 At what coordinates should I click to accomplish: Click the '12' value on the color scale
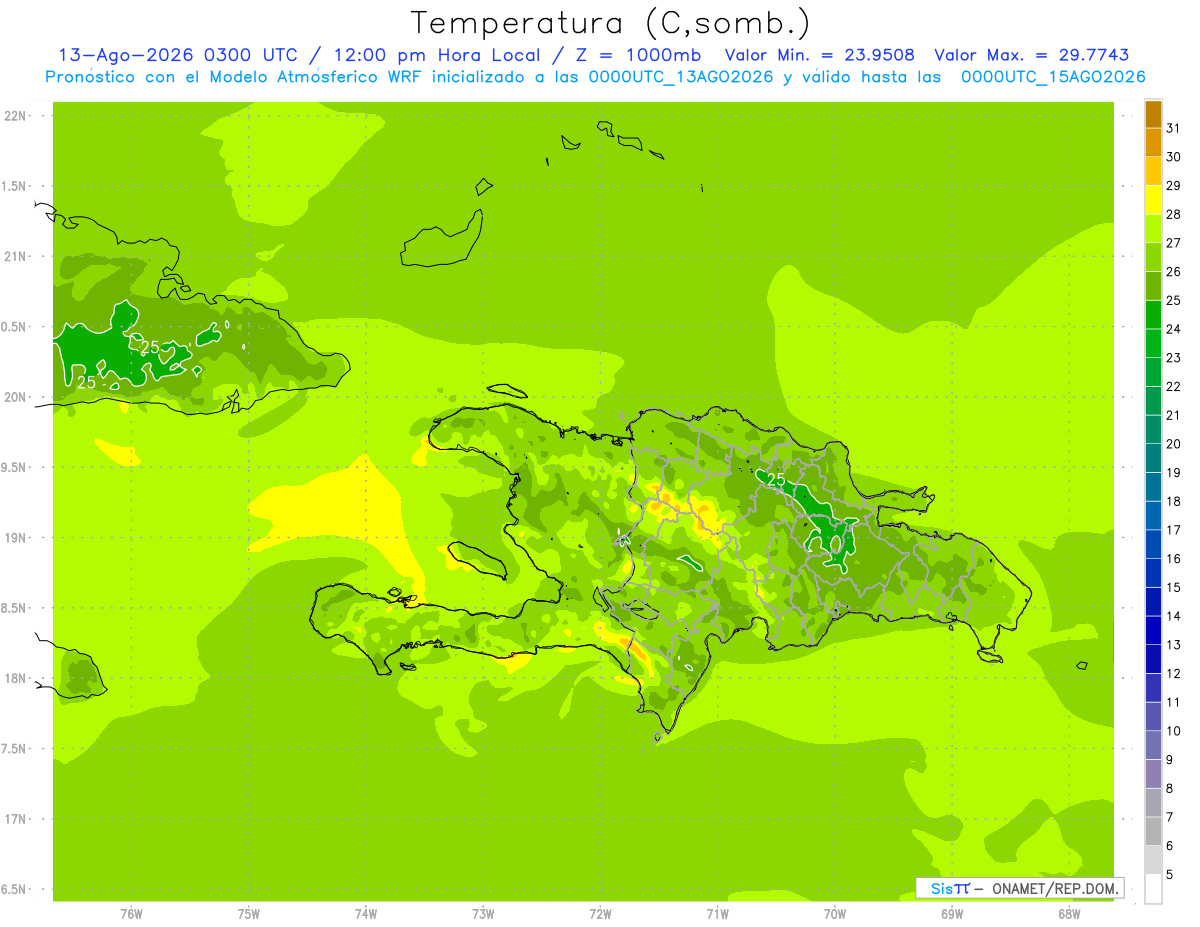pyautogui.click(x=1174, y=673)
